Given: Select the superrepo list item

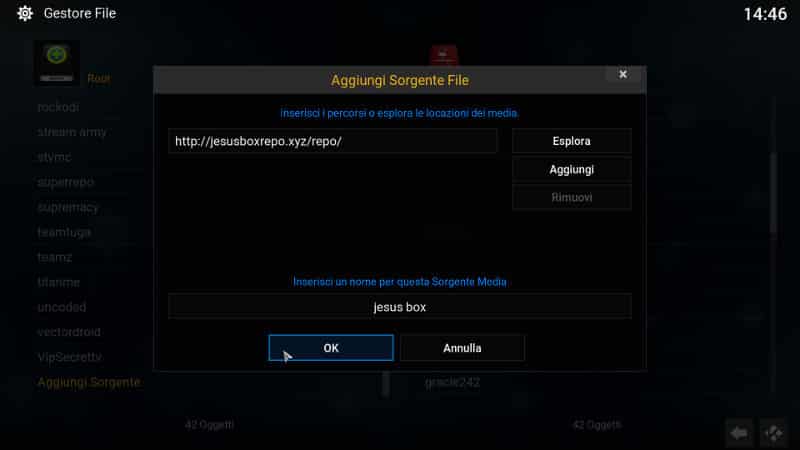Looking at the screenshot, I should pos(66,182).
